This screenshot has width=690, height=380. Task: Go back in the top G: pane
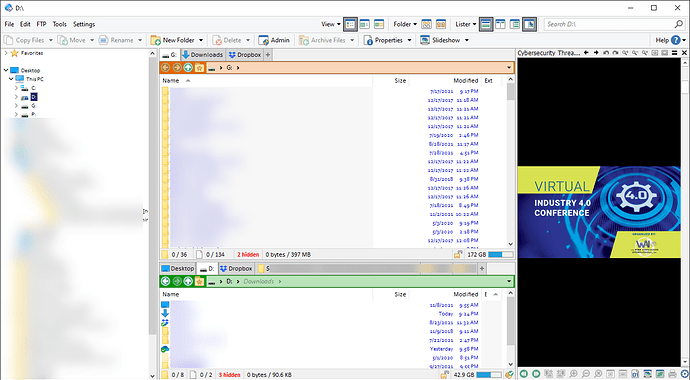[x=165, y=68]
